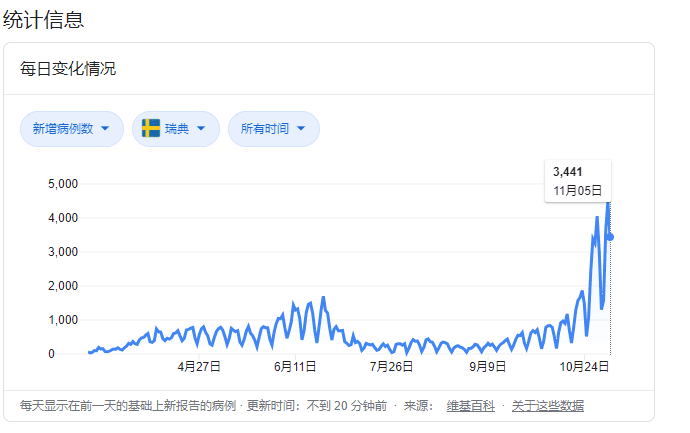Open the 新增病例数 metric dropdown

click(71, 128)
